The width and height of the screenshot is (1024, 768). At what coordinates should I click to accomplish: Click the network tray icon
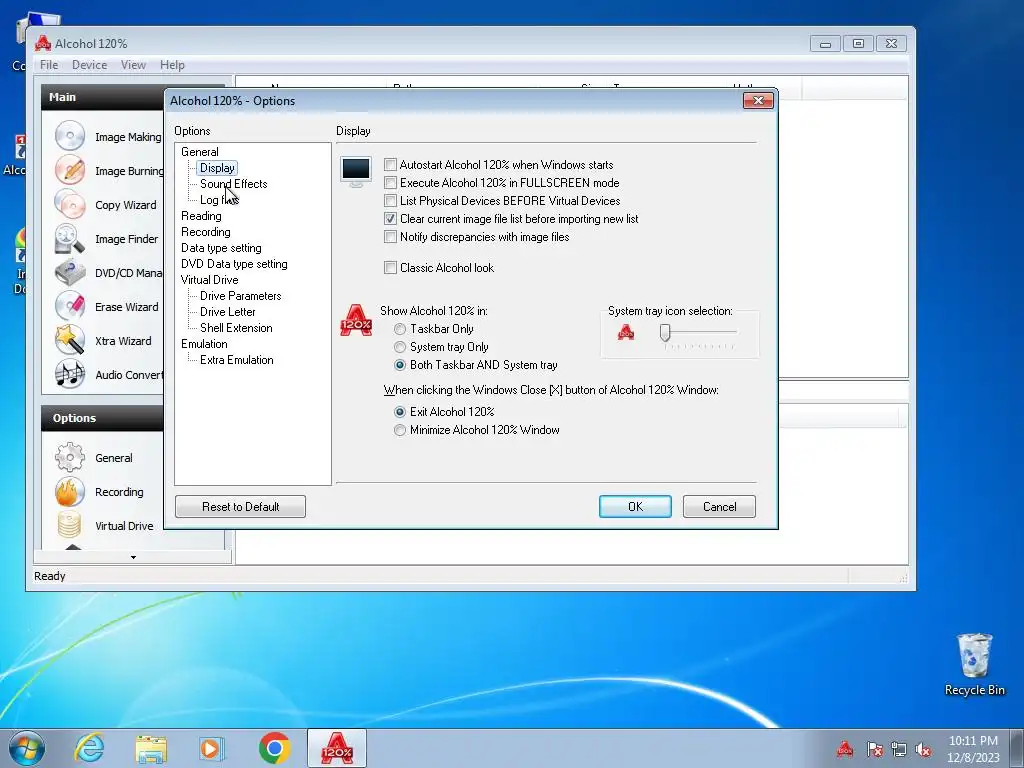tap(899, 749)
